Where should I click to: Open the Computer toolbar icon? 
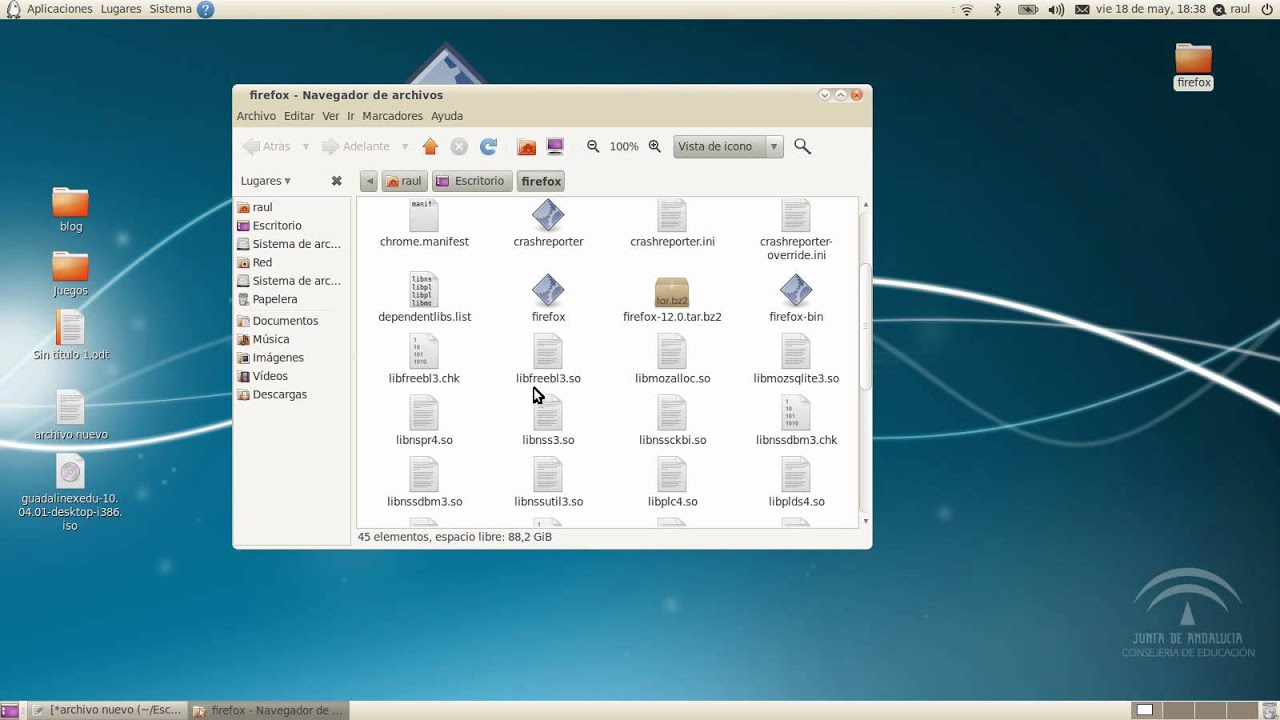[556, 147]
